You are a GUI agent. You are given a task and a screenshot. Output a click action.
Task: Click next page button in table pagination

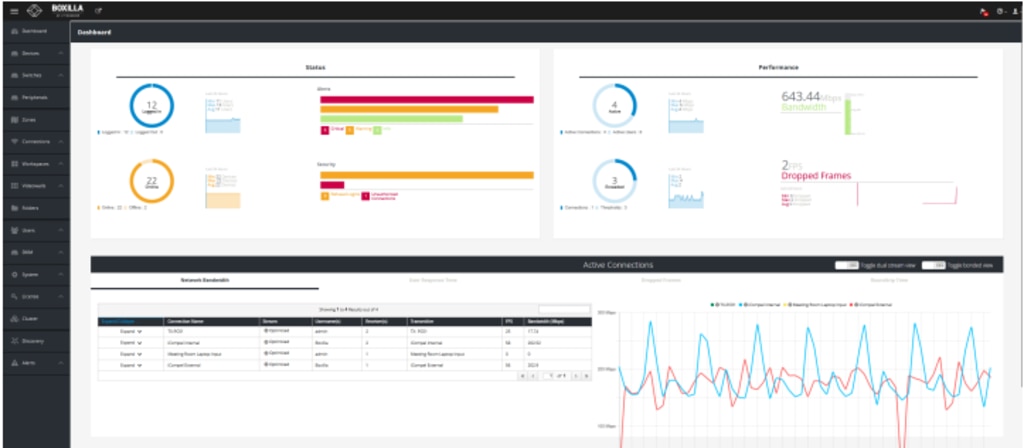[x=575, y=376]
